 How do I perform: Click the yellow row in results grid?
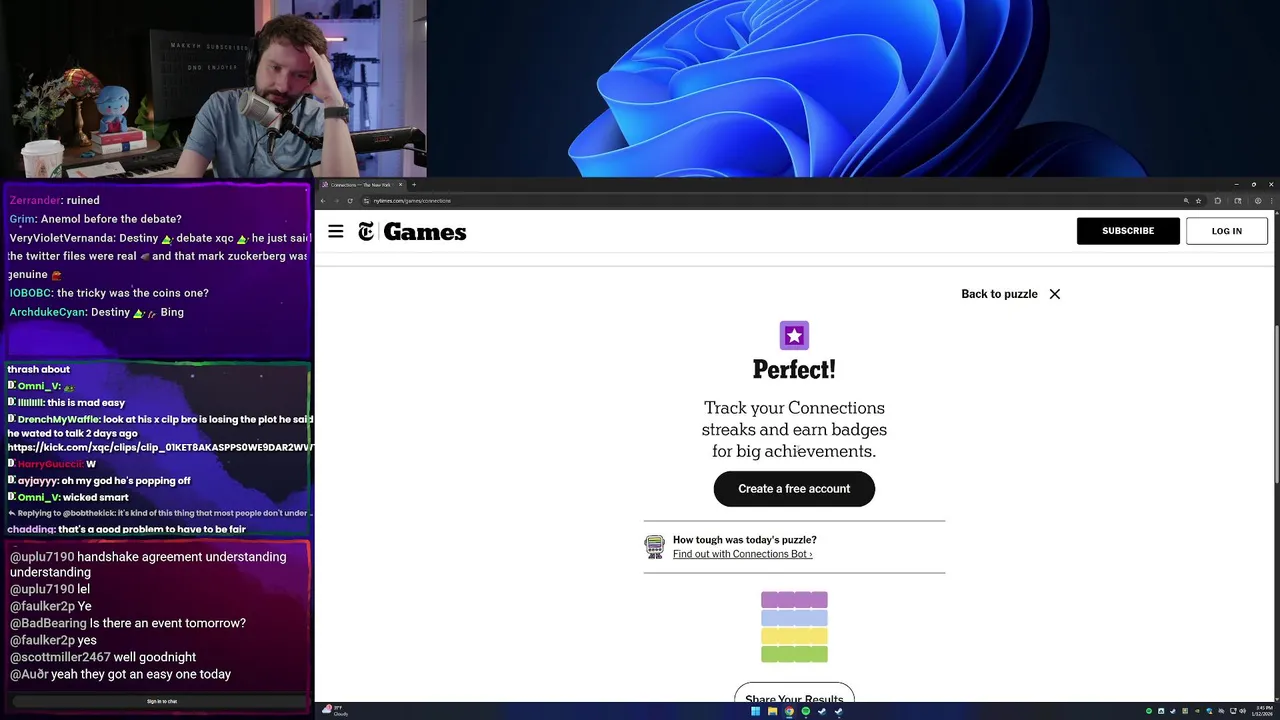(794, 636)
